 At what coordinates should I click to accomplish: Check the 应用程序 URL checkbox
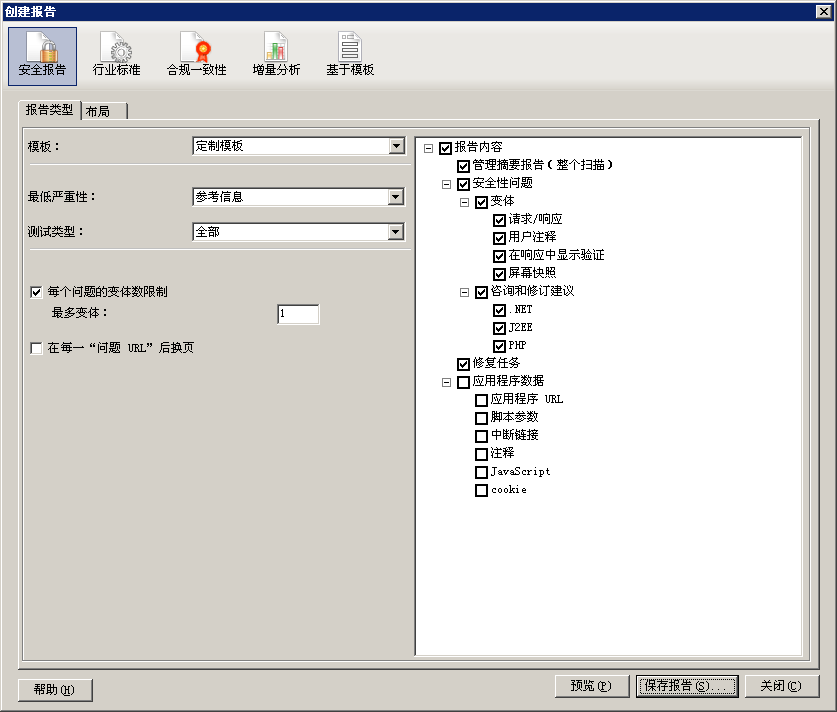click(481, 400)
